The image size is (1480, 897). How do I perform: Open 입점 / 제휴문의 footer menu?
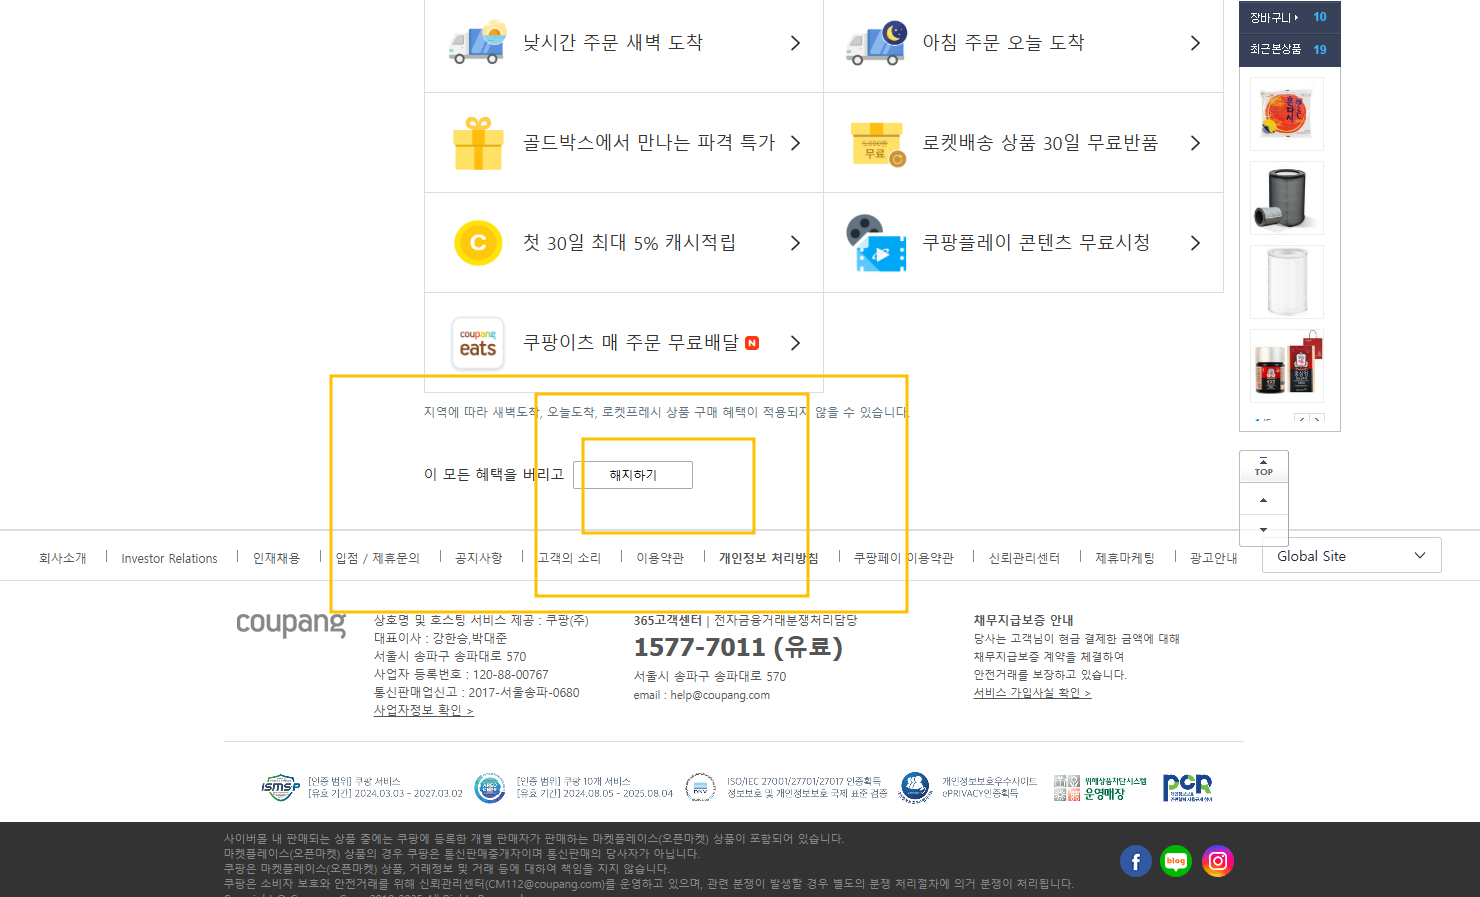pos(378,558)
